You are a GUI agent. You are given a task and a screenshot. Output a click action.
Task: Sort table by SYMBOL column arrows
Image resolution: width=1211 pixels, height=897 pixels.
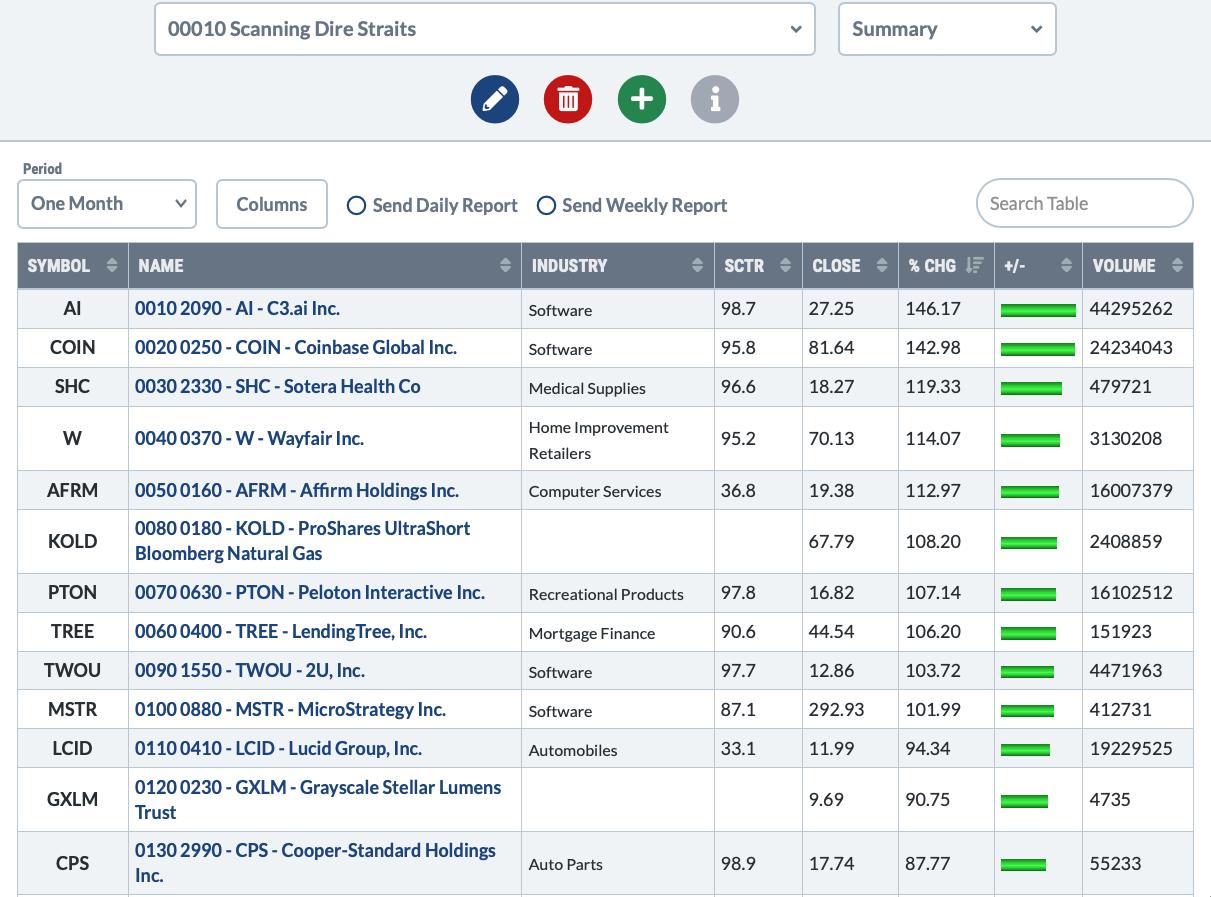111,266
